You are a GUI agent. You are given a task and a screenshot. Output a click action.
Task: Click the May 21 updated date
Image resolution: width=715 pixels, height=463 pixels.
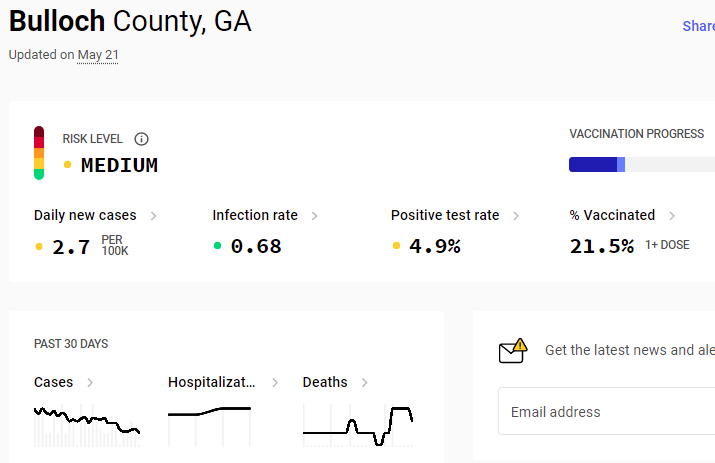98,55
